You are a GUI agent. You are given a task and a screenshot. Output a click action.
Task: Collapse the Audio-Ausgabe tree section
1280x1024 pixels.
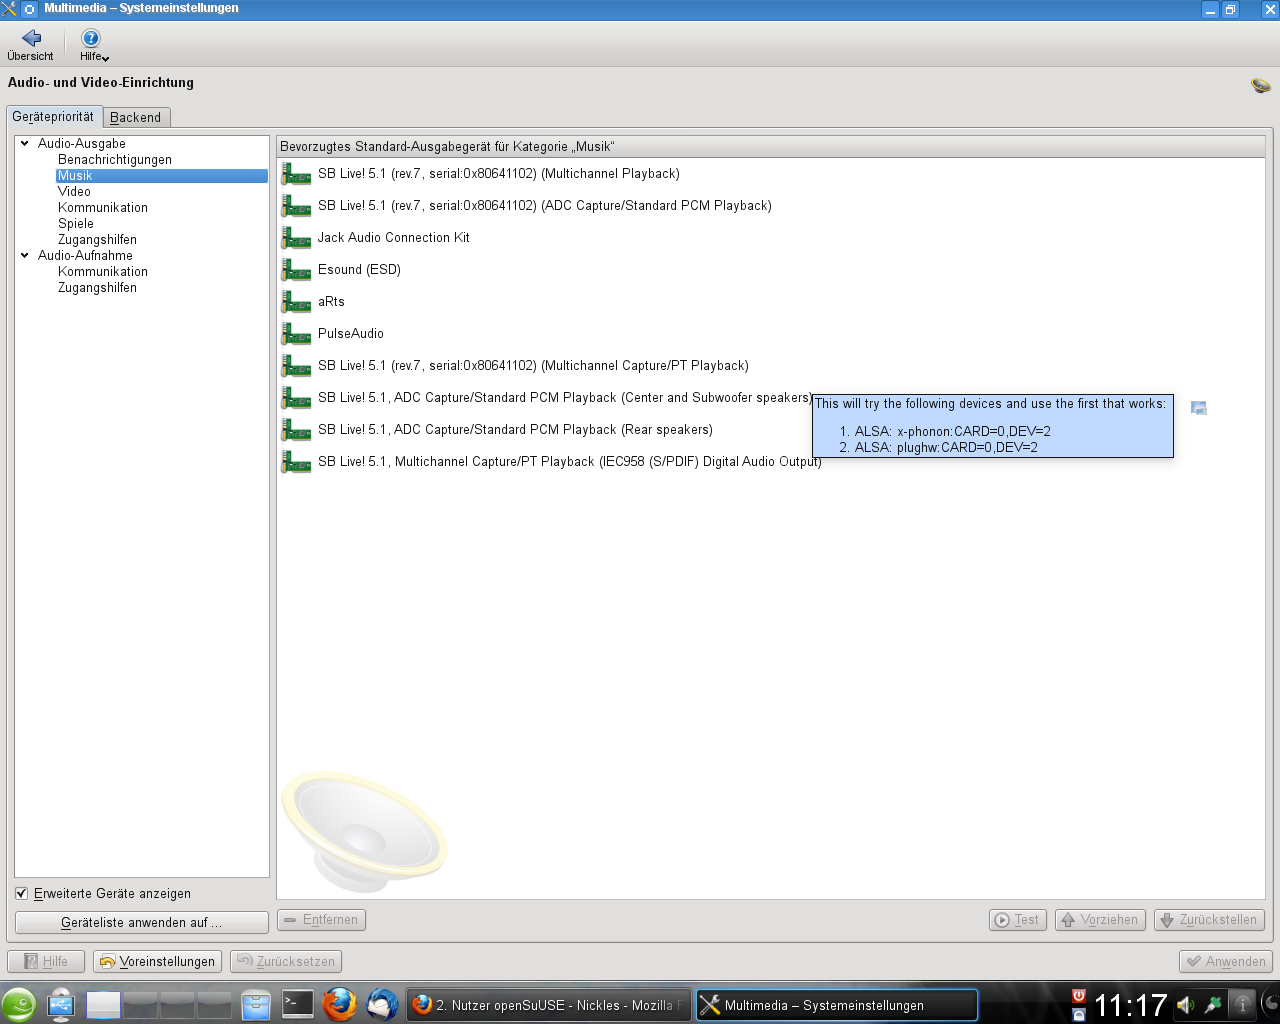tap(25, 144)
